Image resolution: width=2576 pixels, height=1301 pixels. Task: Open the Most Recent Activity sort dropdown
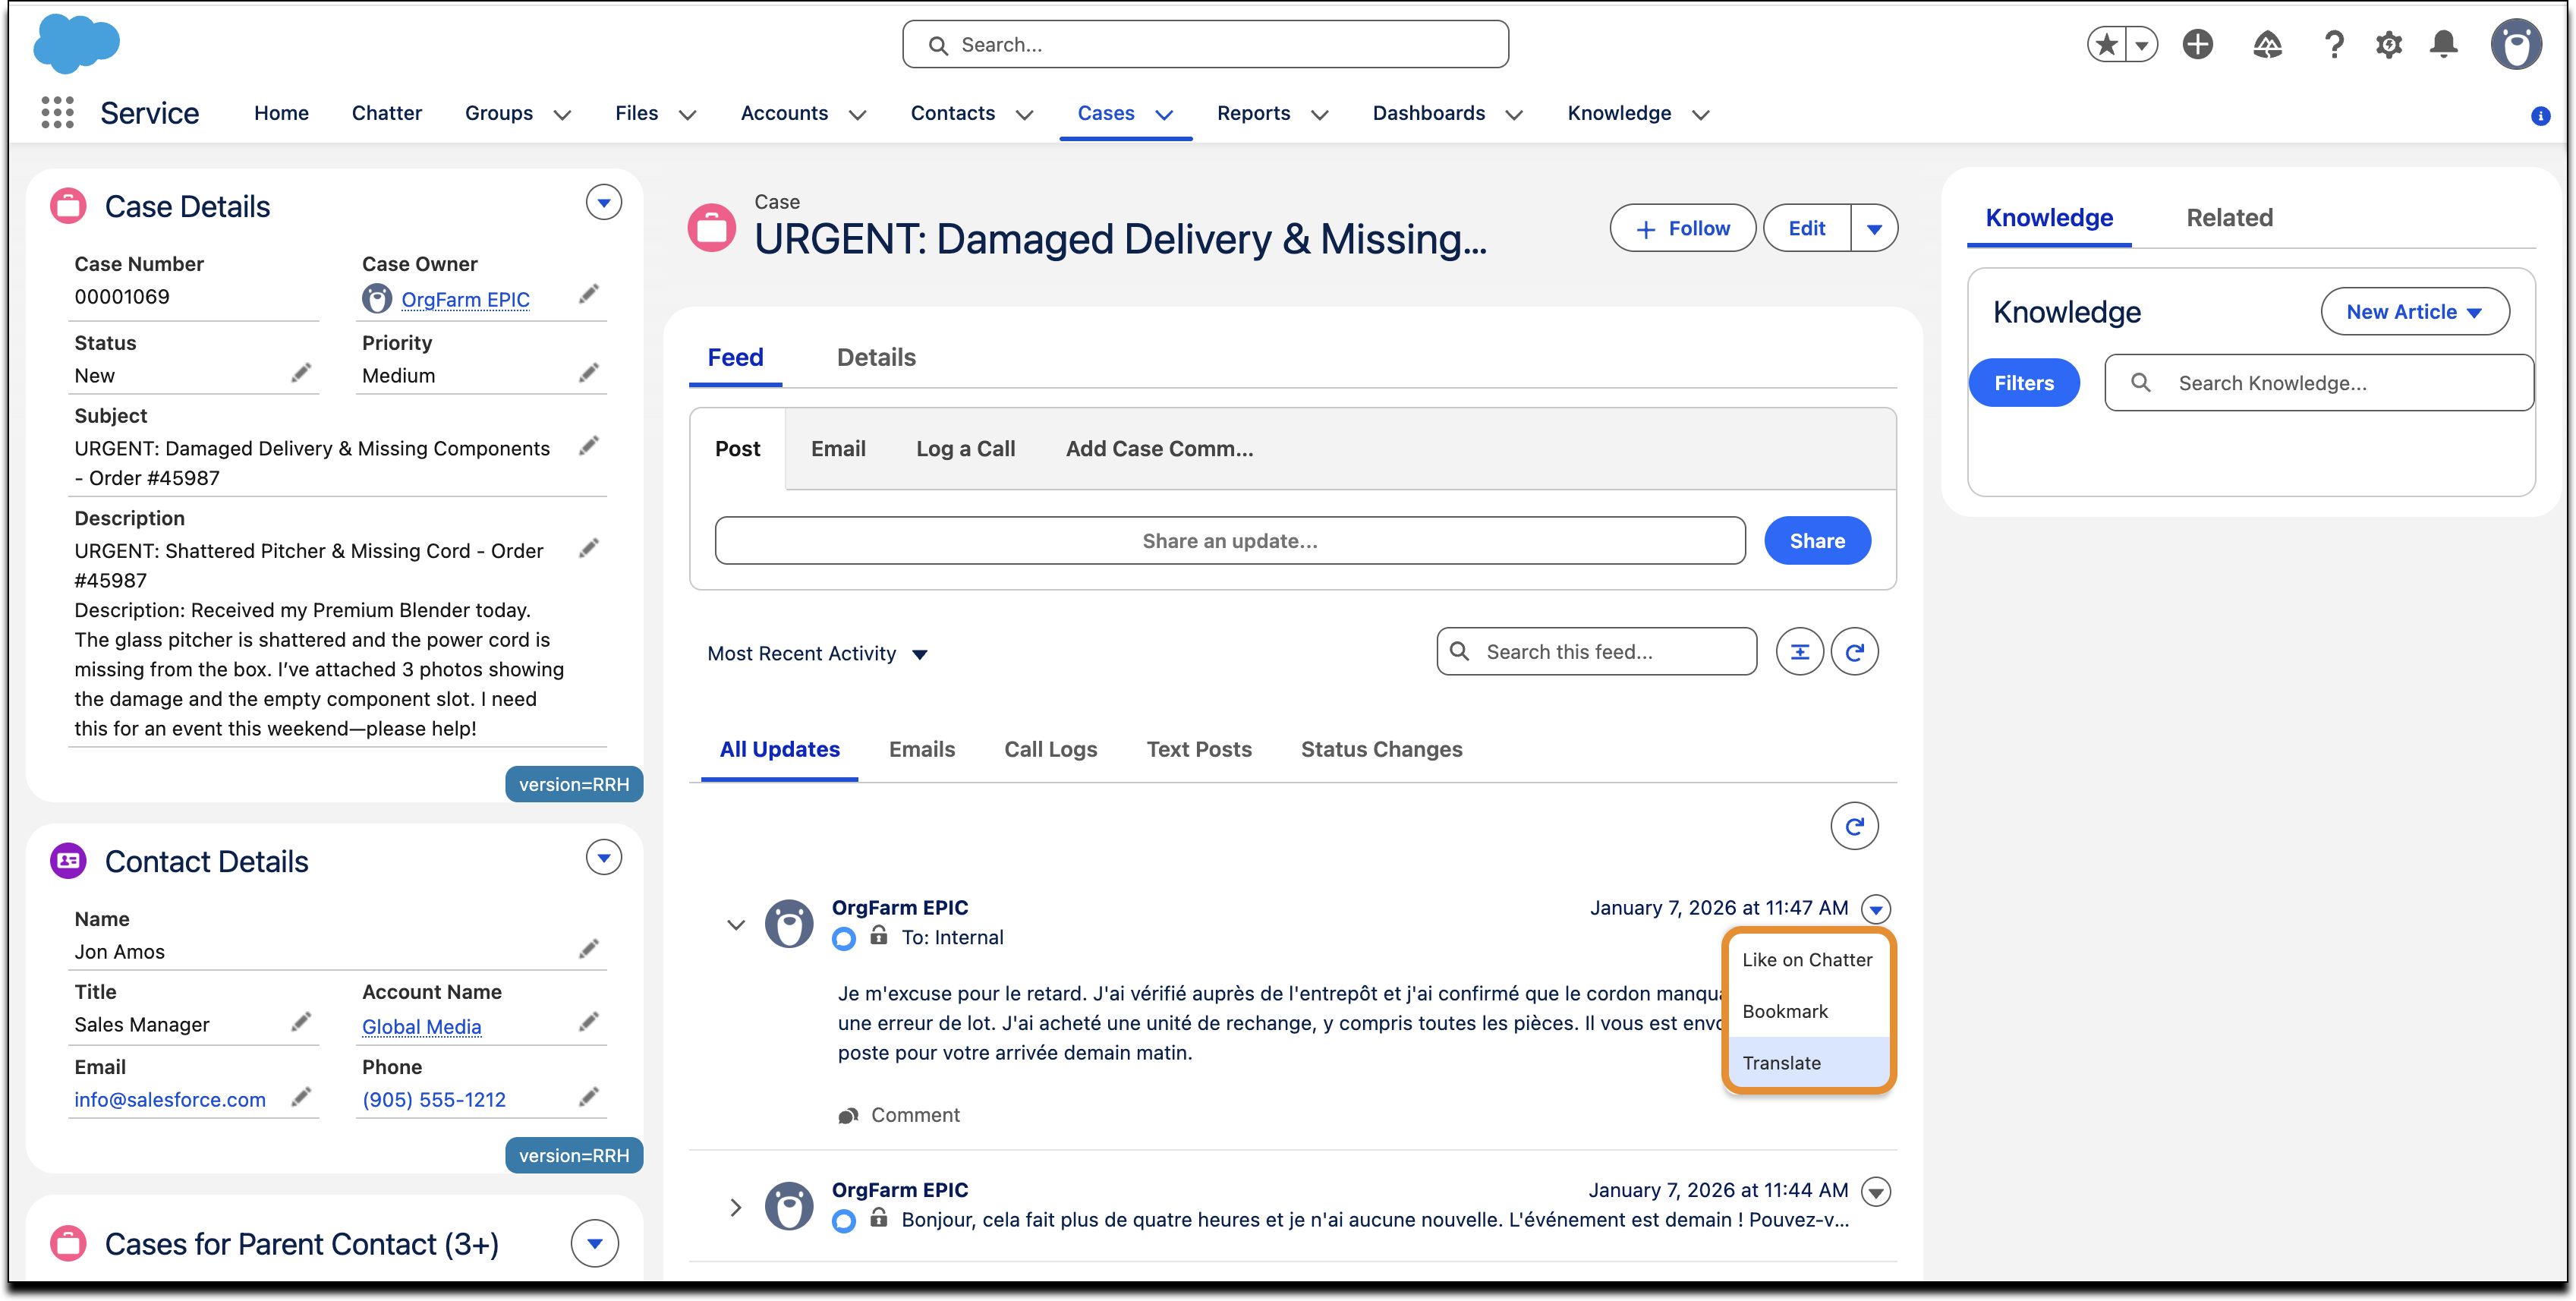pyautogui.click(x=818, y=653)
